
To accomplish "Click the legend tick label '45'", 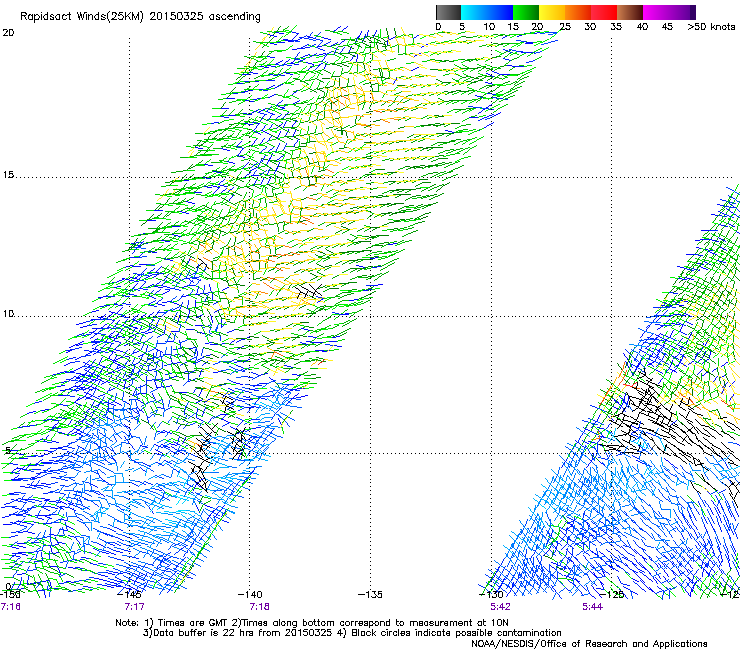I will [667, 27].
